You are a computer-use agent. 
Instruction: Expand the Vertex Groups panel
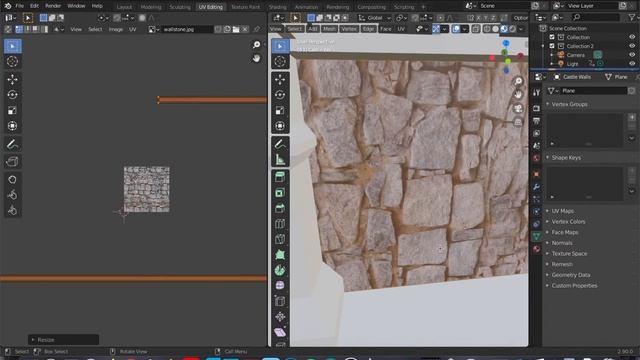(569, 104)
